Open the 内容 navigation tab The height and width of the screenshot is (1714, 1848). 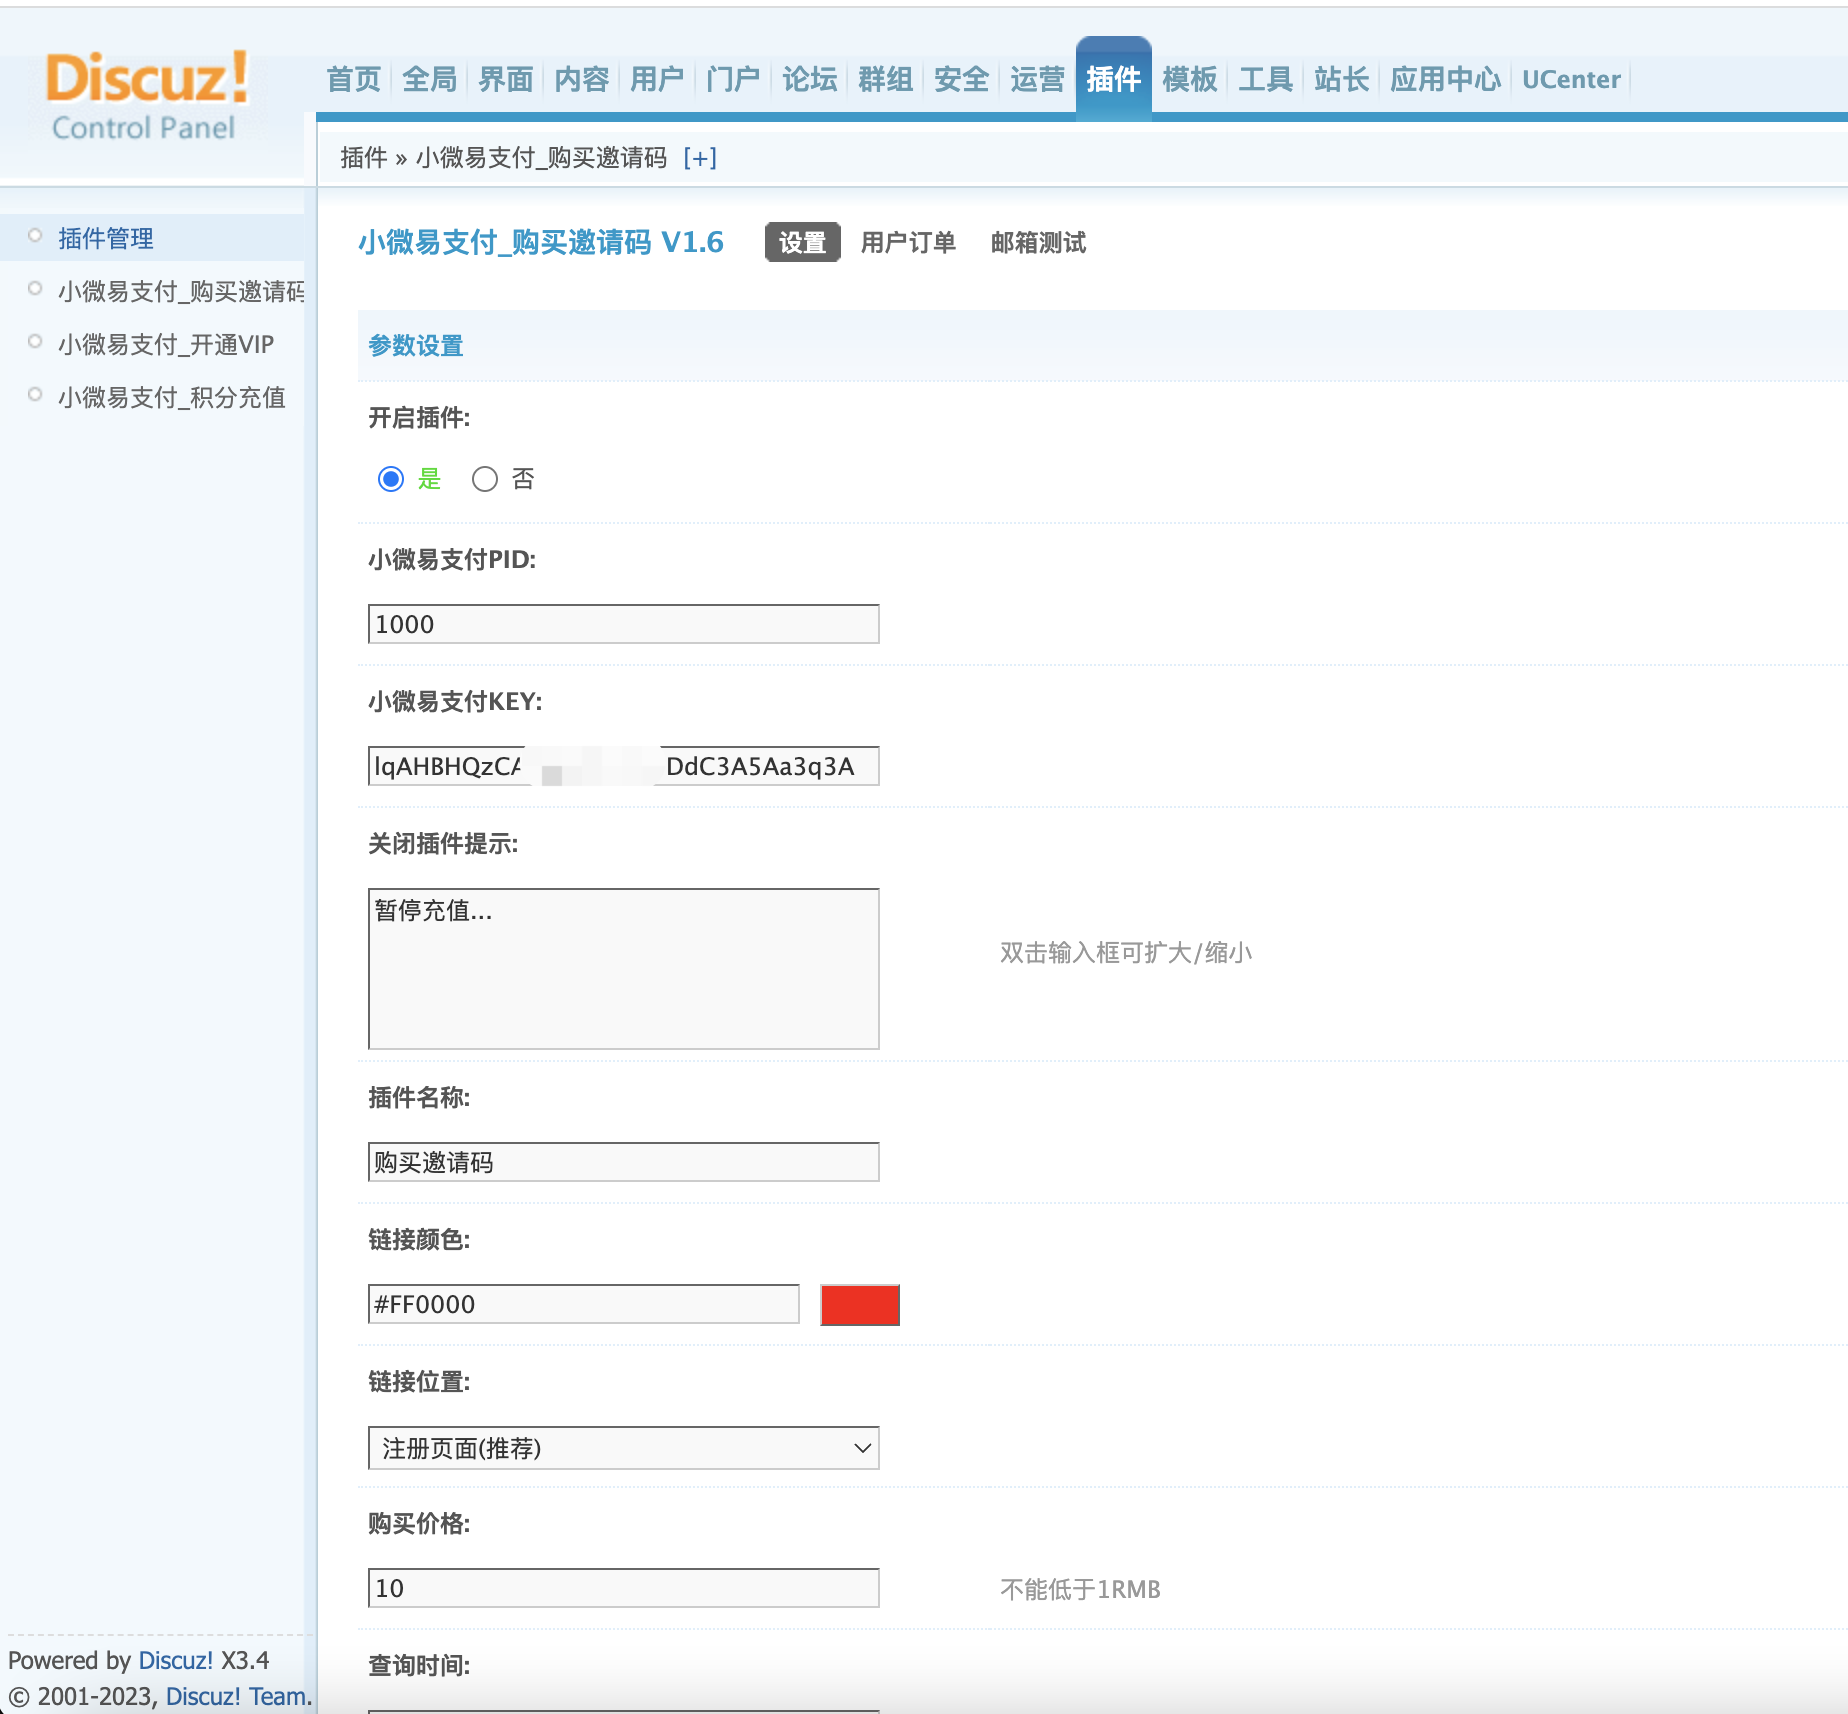coord(582,79)
